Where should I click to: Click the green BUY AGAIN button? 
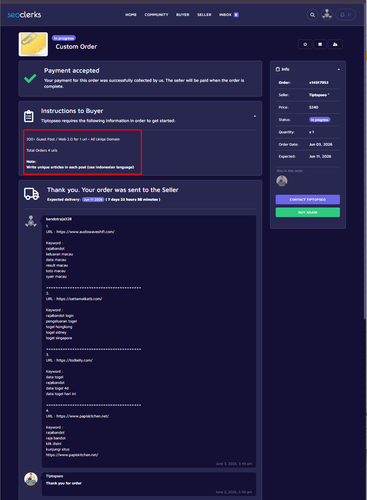308,212
